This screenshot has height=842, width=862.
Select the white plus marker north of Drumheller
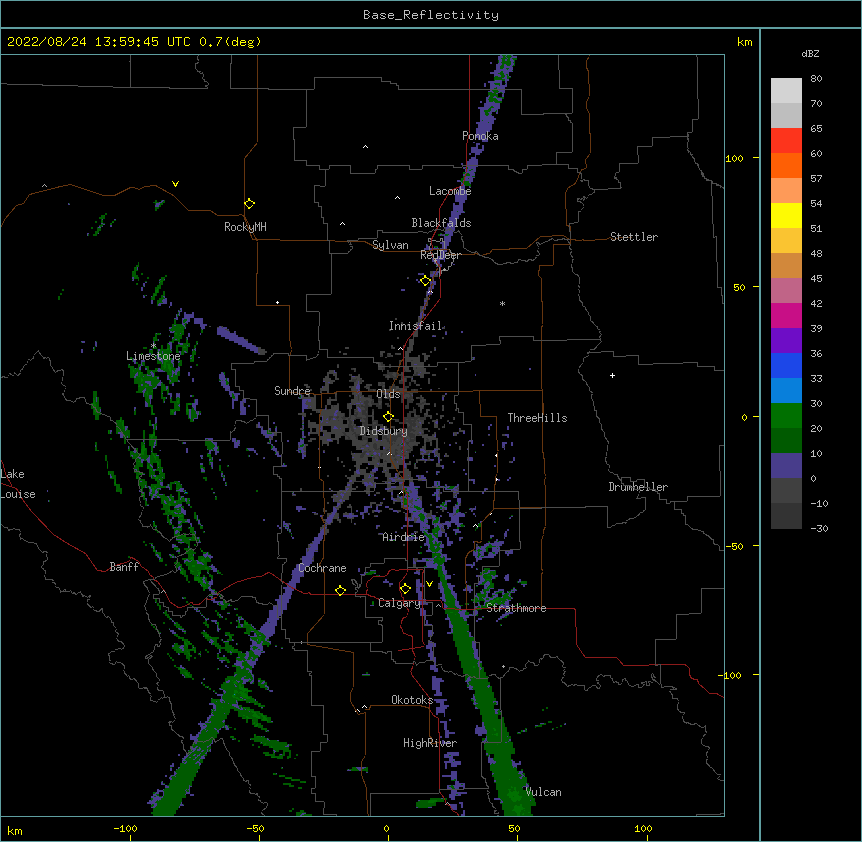click(612, 375)
